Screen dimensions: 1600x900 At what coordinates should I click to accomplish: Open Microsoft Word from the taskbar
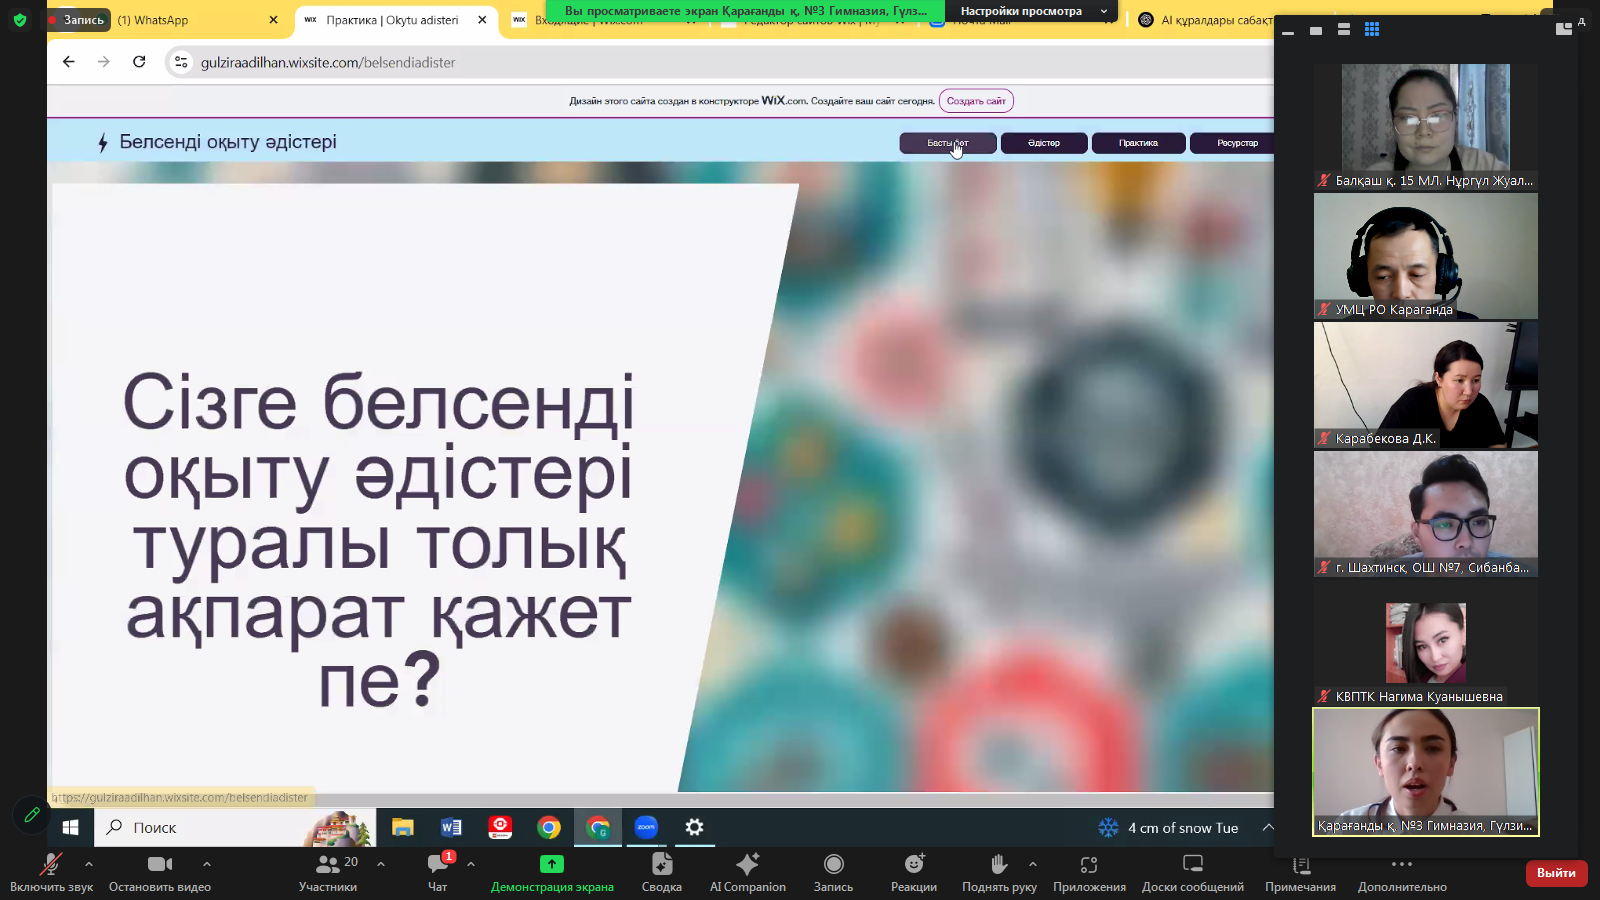click(451, 827)
